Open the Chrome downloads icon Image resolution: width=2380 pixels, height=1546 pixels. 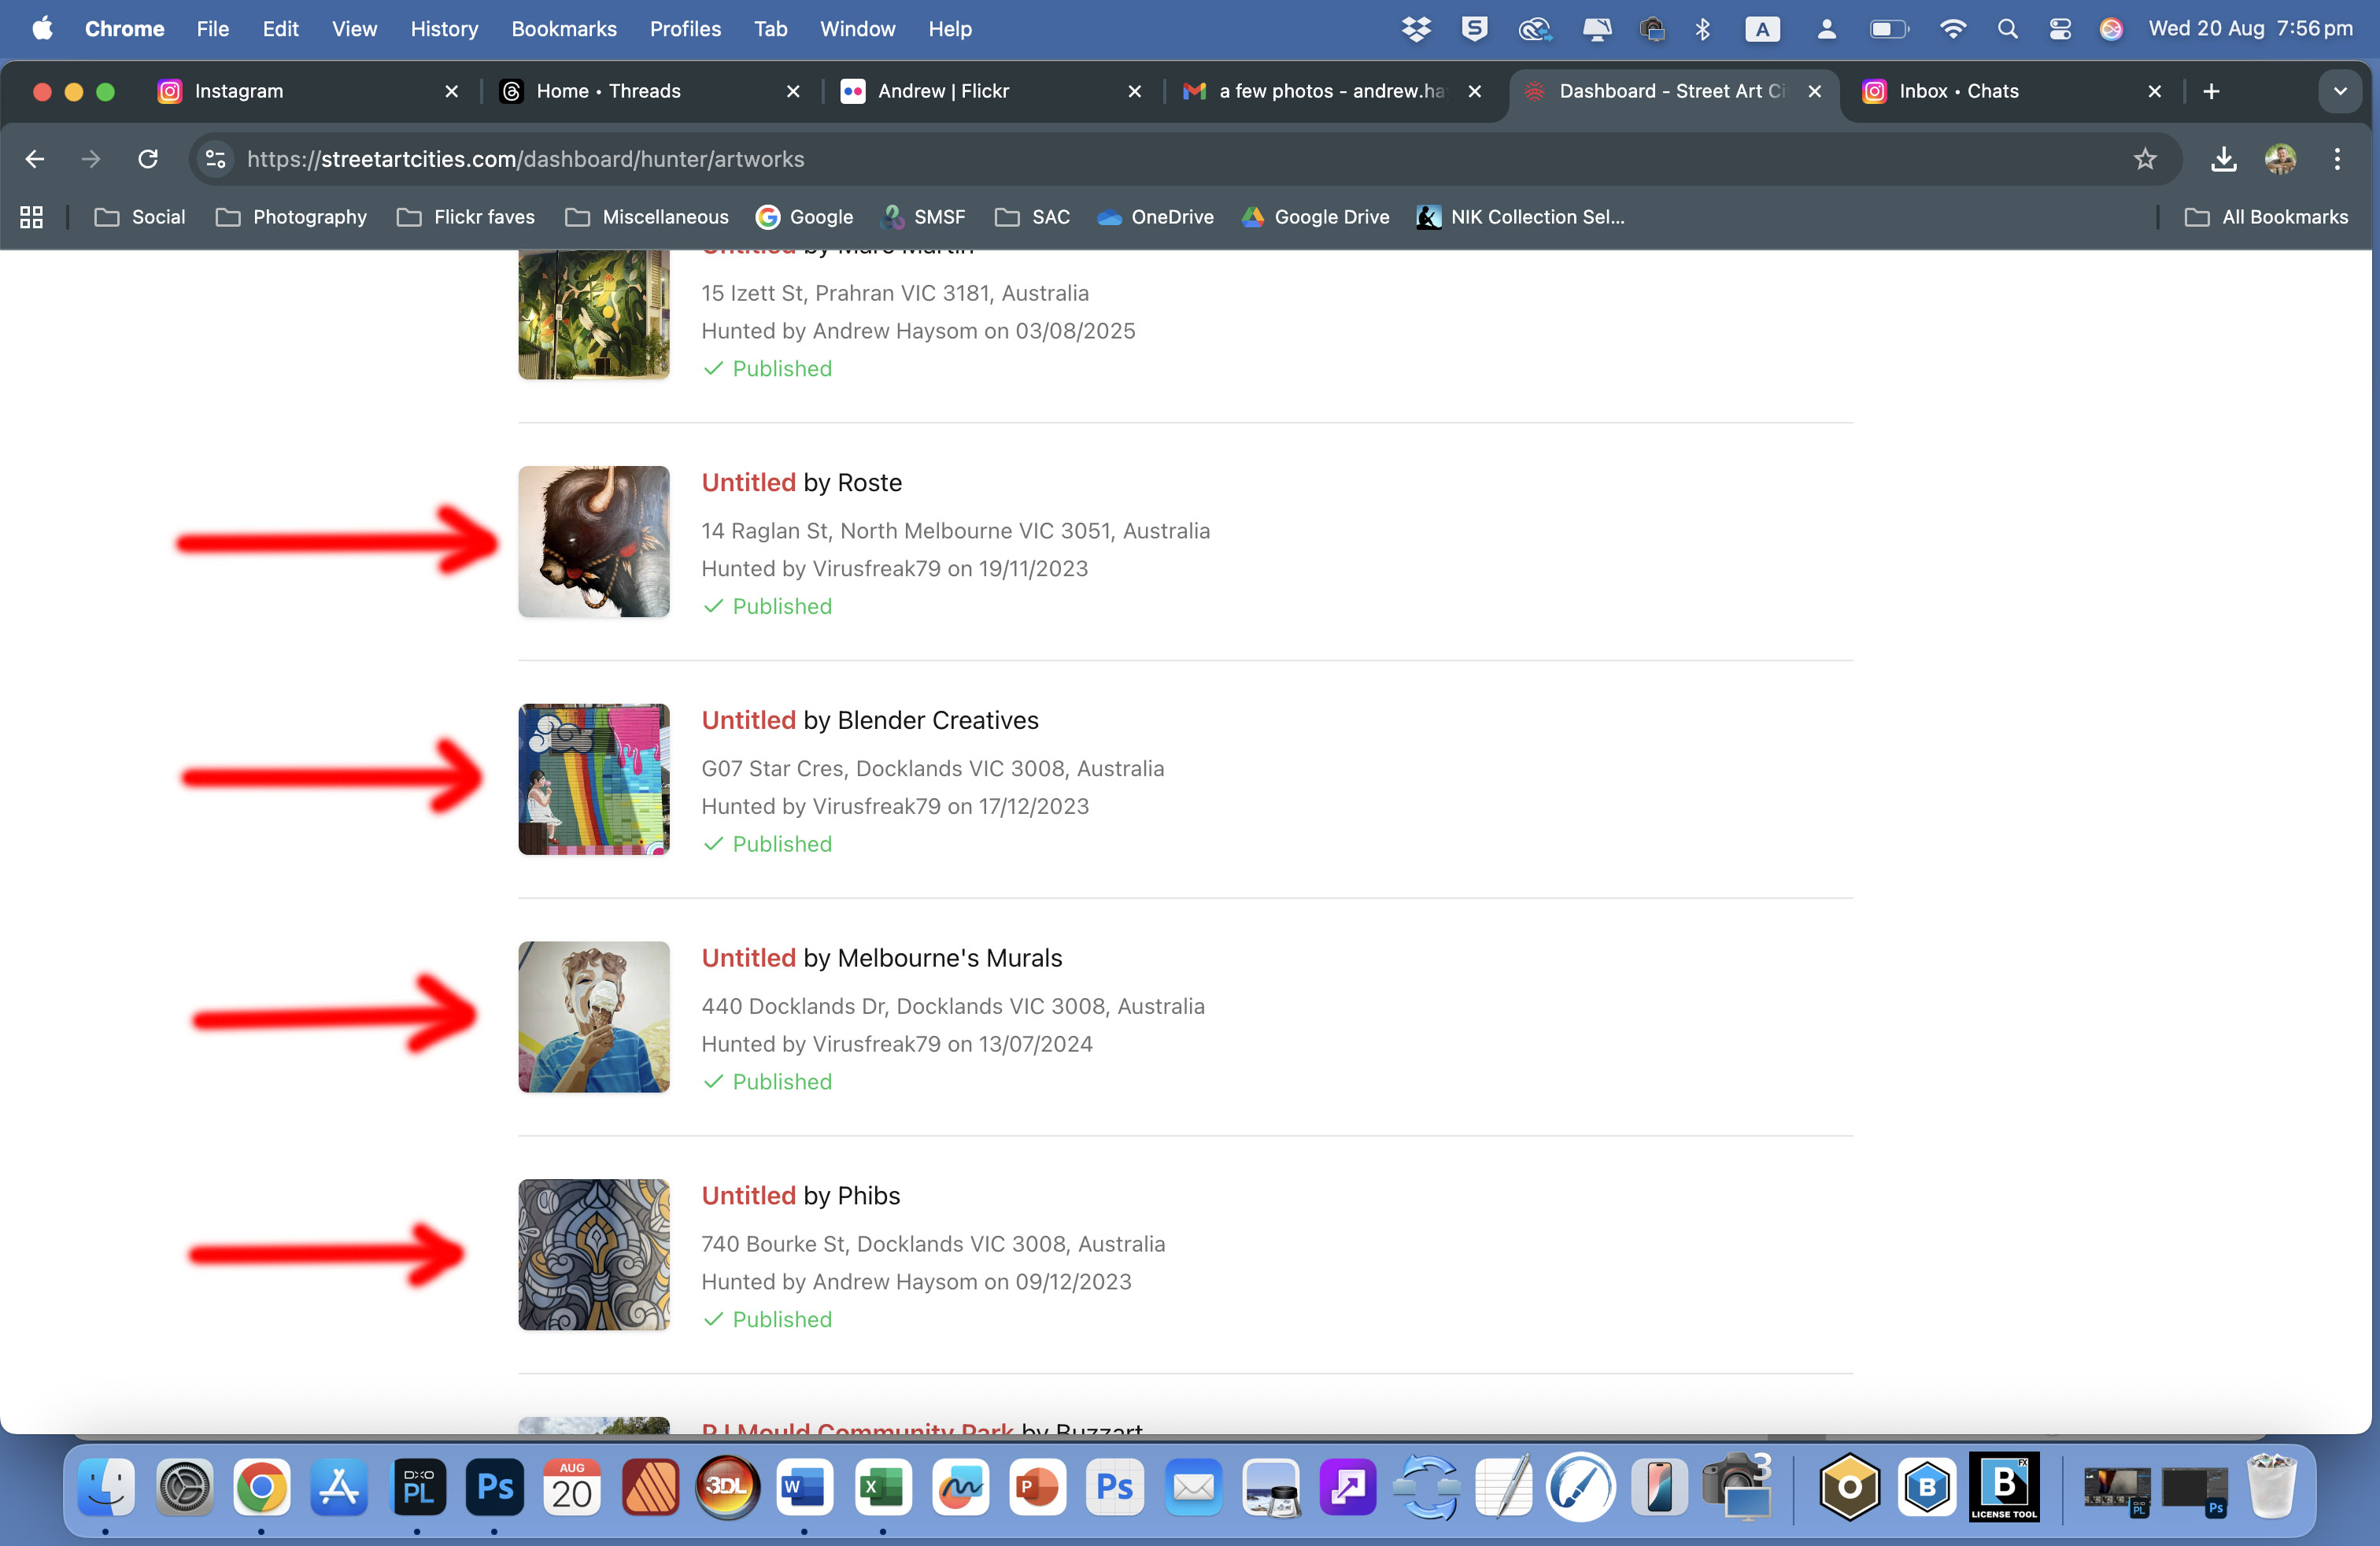point(2223,159)
